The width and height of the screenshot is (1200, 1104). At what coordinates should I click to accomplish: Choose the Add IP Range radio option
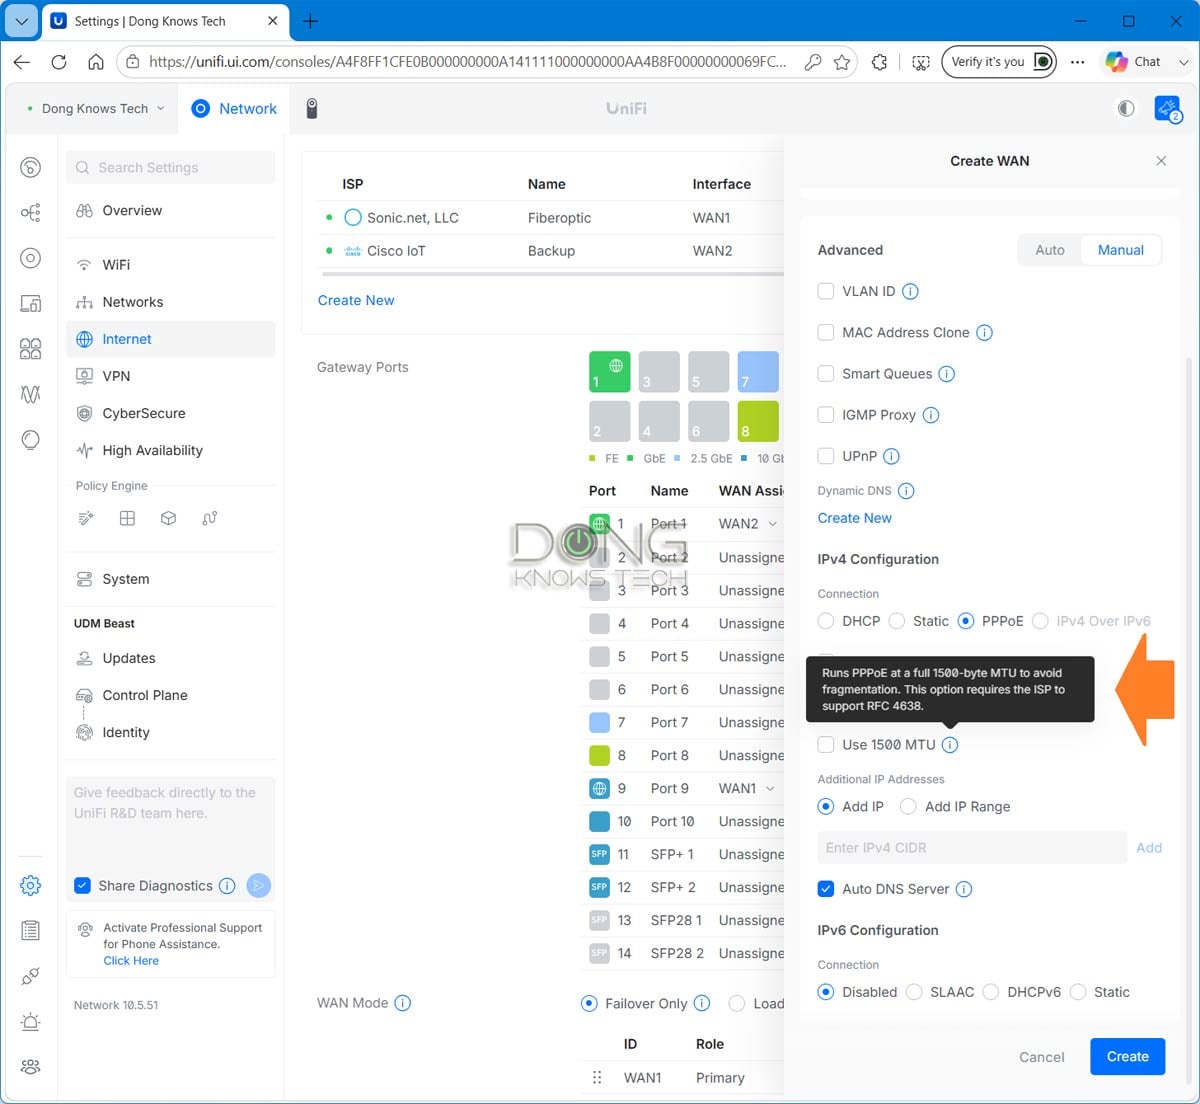click(x=909, y=806)
